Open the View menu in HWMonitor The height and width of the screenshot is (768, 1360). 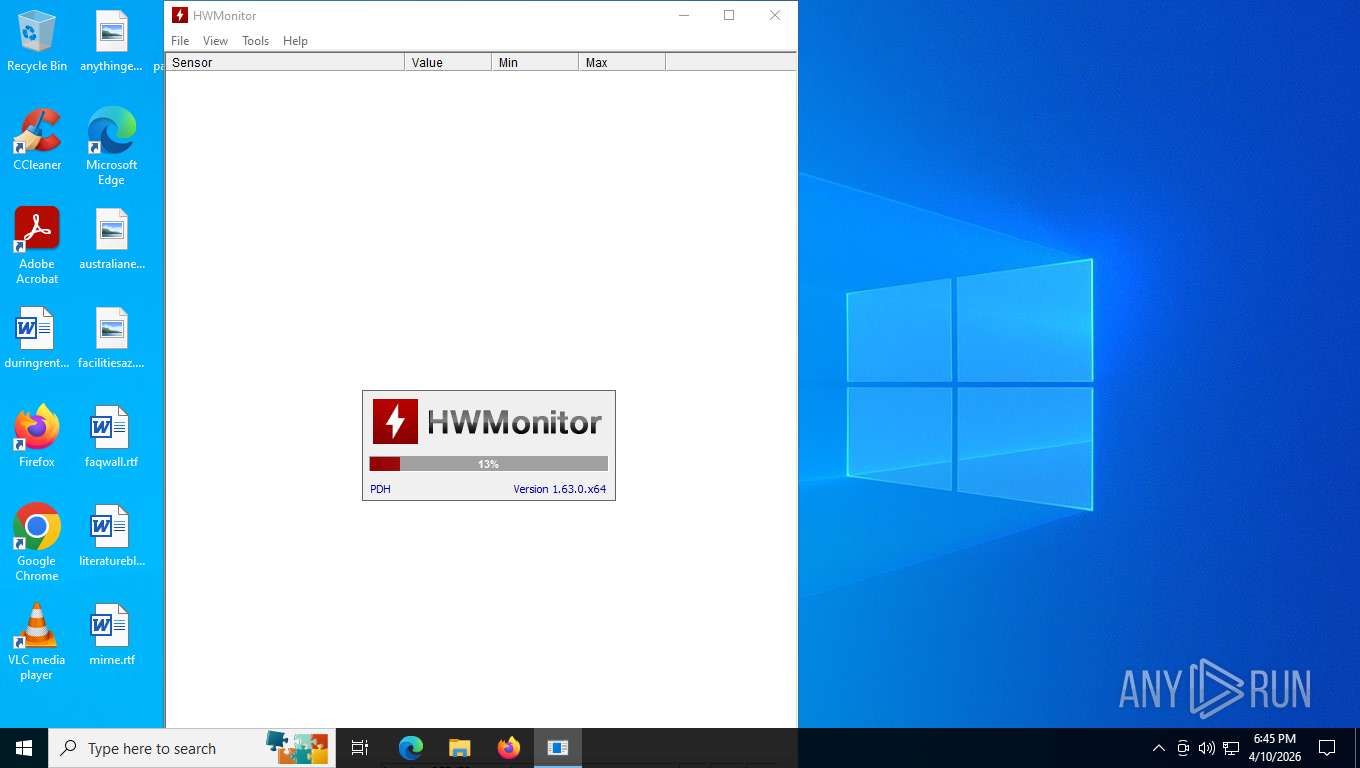215,41
